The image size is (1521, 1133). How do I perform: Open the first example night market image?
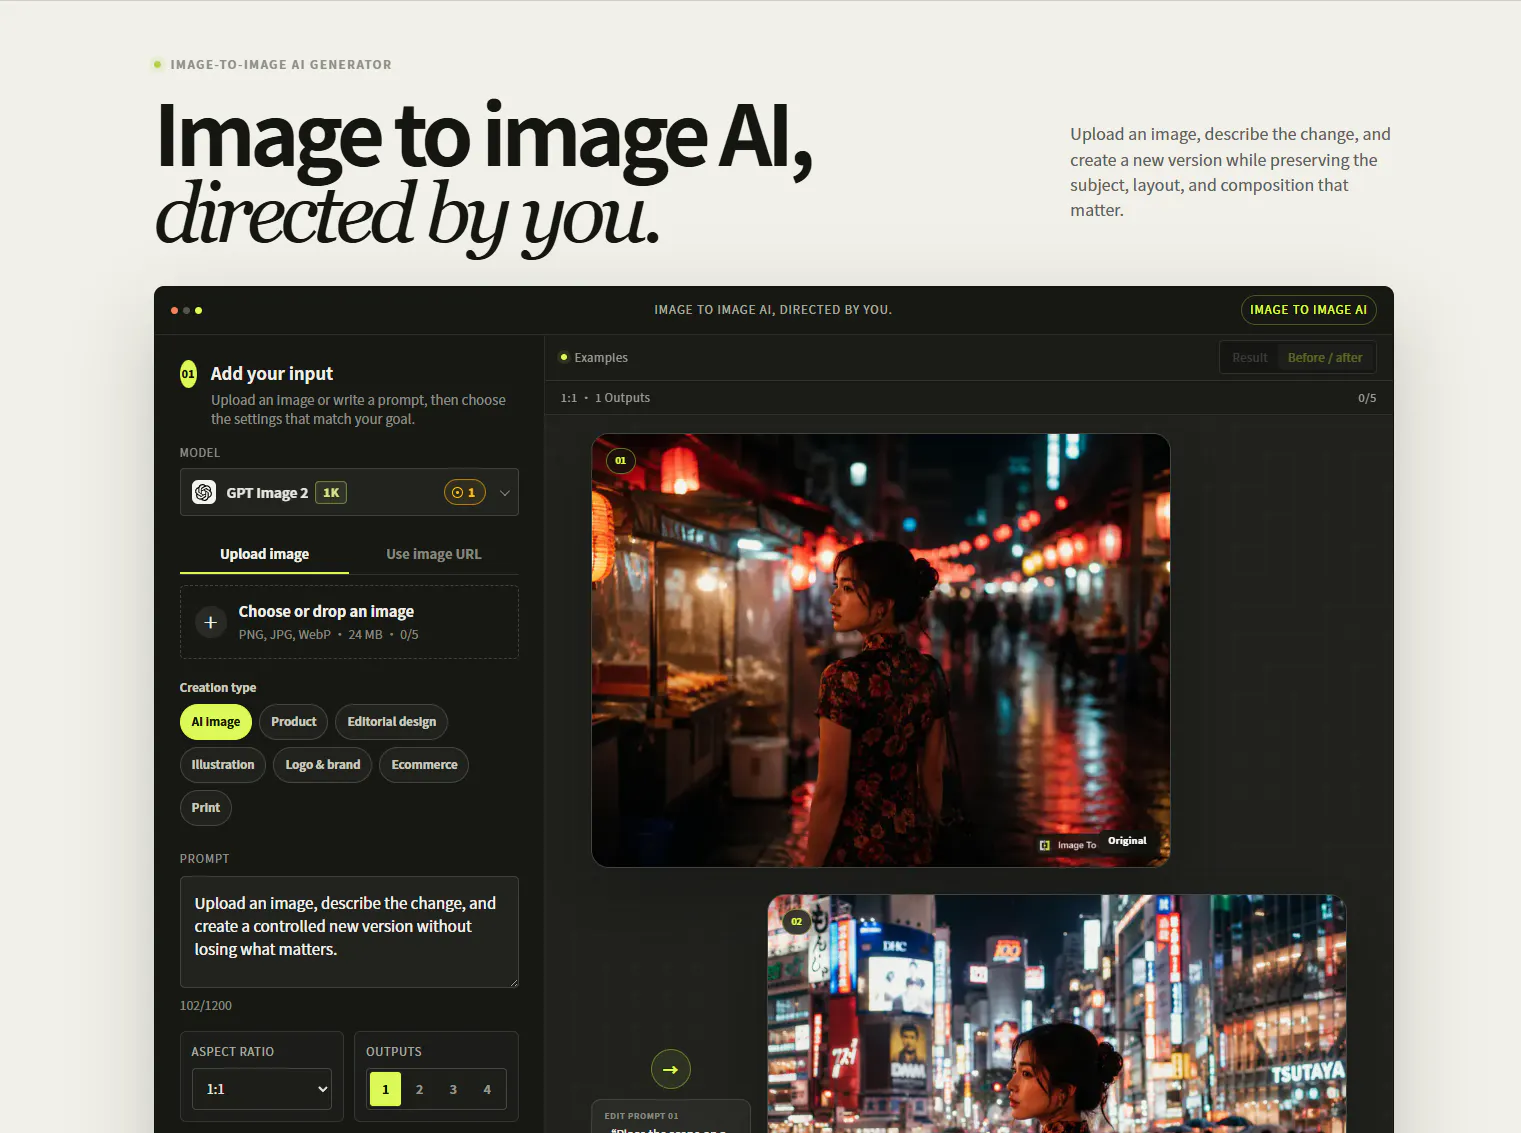point(881,650)
